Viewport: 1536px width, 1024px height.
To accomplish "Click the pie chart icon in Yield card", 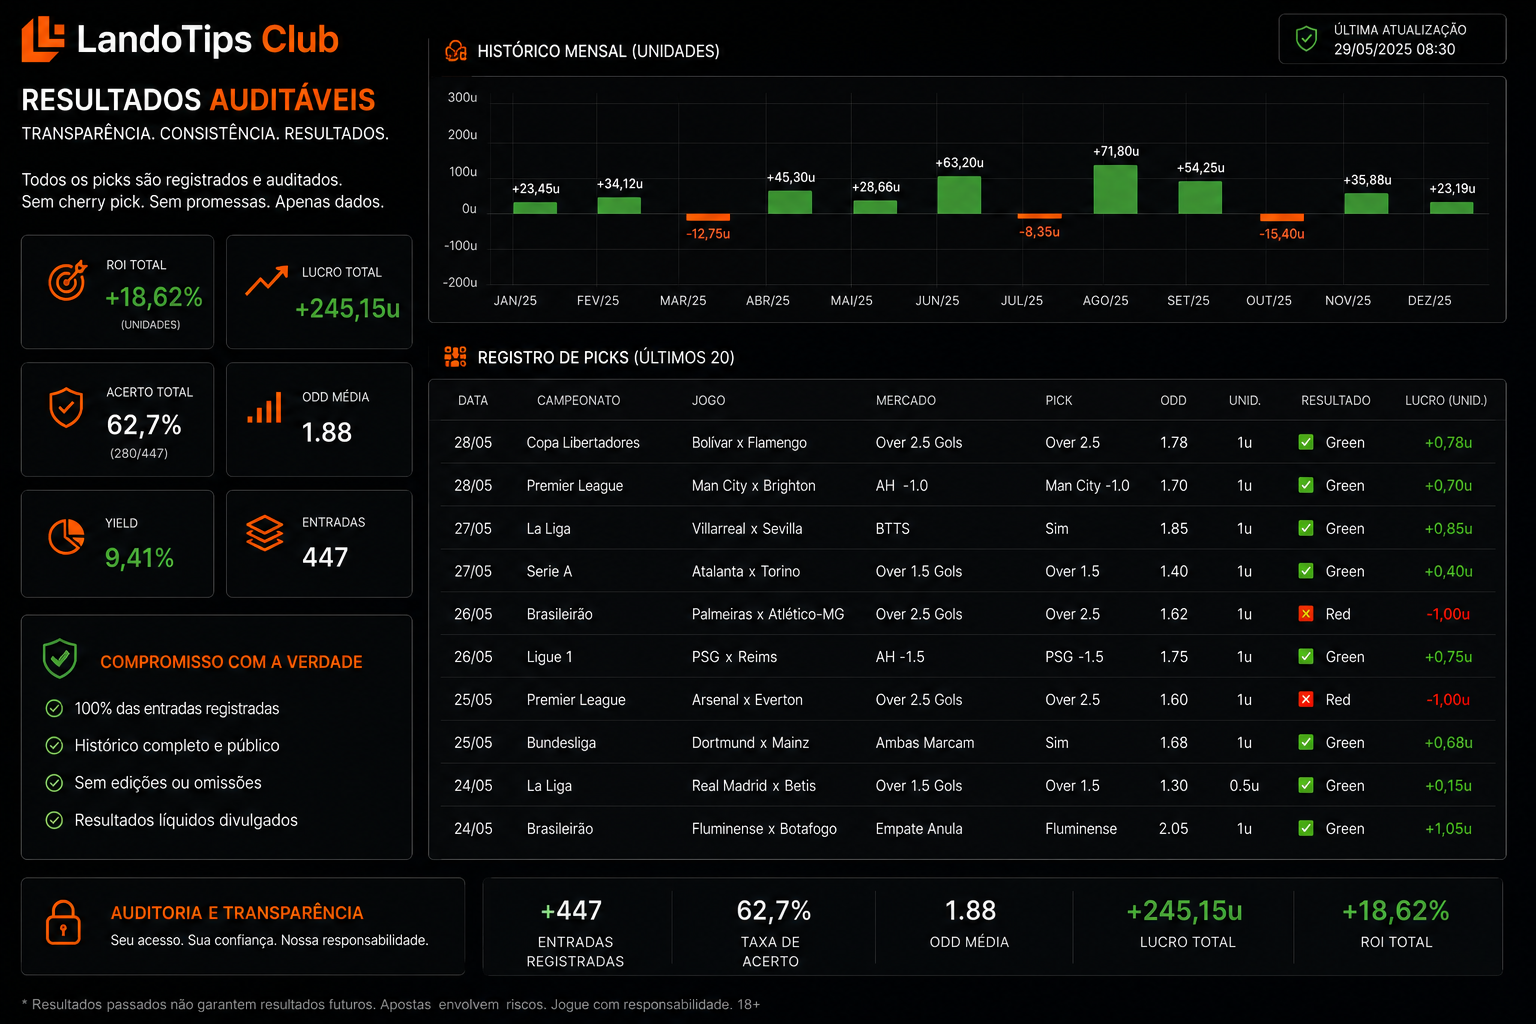I will (67, 536).
